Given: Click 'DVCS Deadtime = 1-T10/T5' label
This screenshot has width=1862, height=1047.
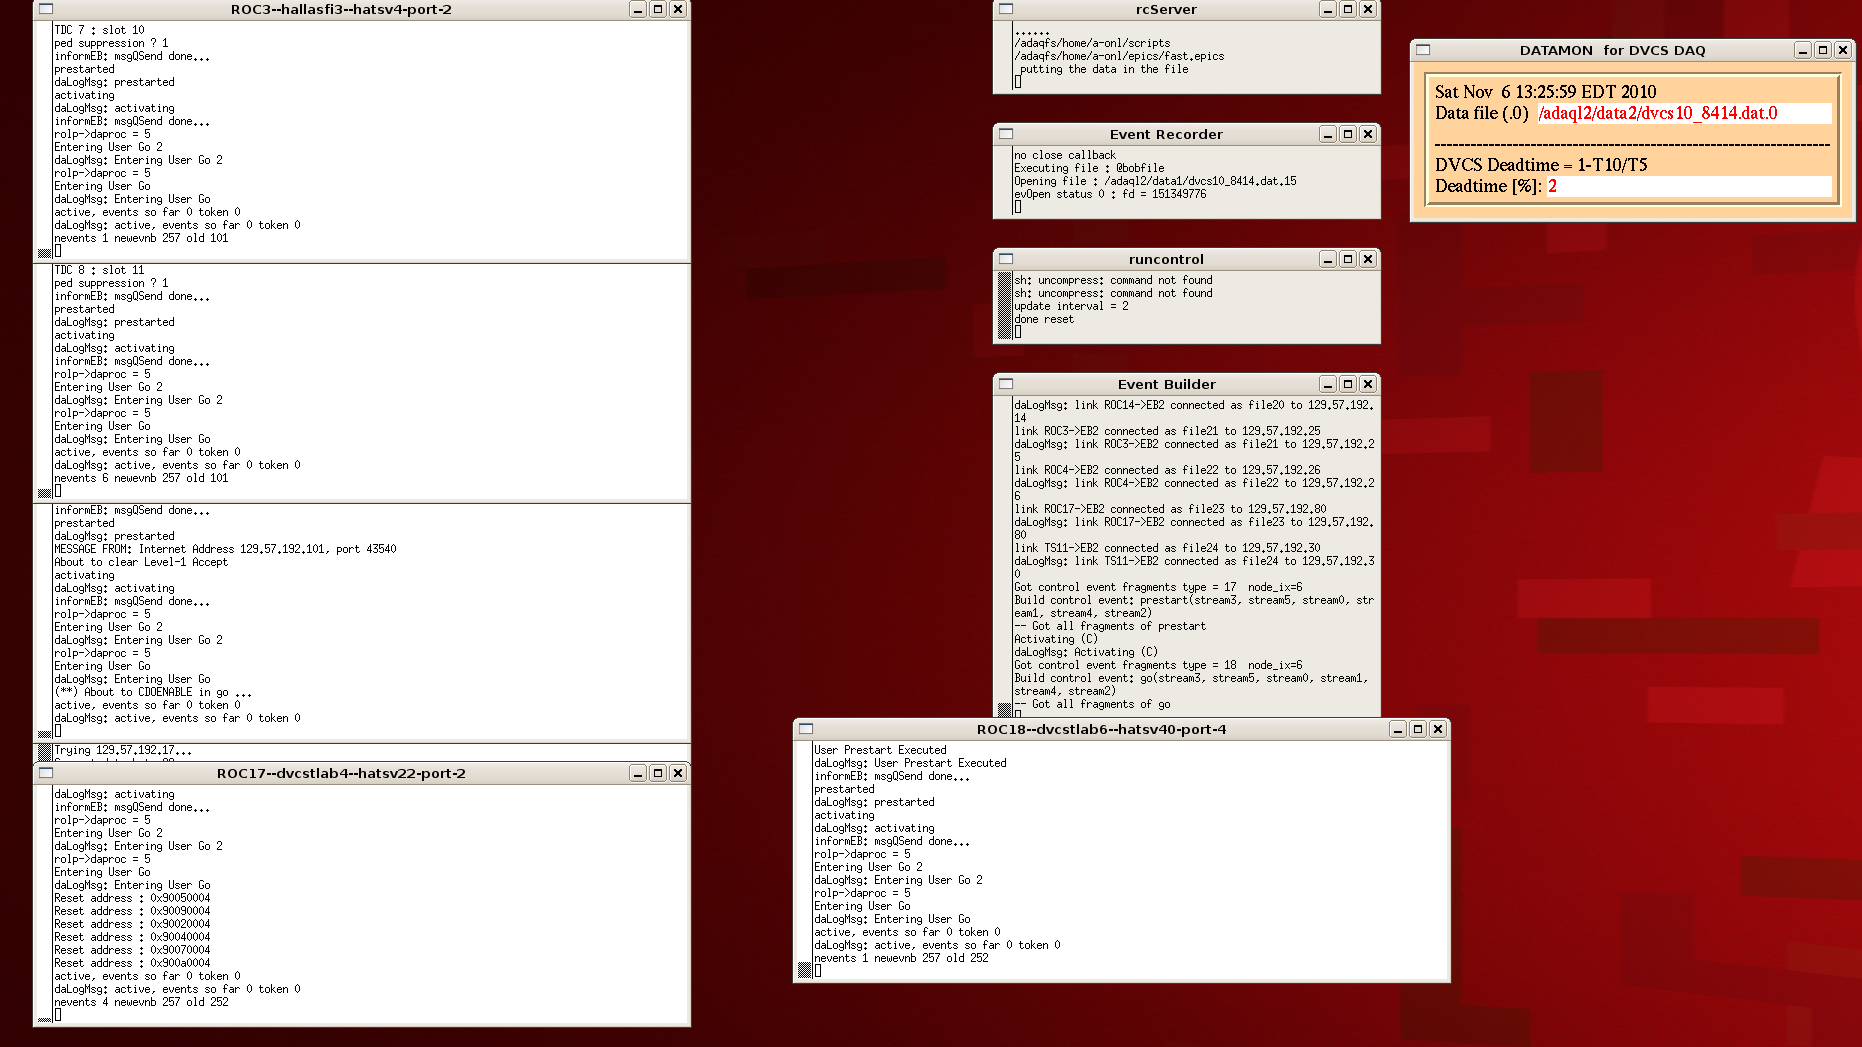Looking at the screenshot, I should point(1541,165).
